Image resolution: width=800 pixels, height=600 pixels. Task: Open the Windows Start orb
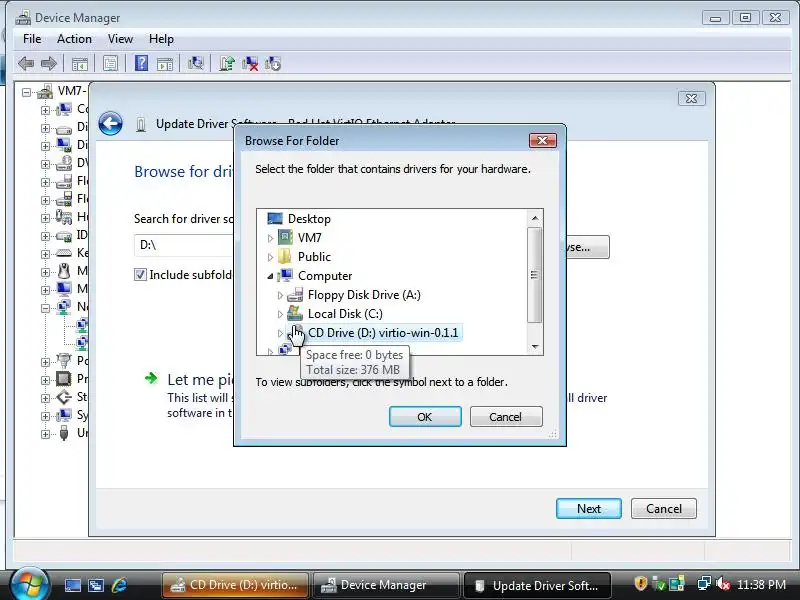(x=29, y=583)
